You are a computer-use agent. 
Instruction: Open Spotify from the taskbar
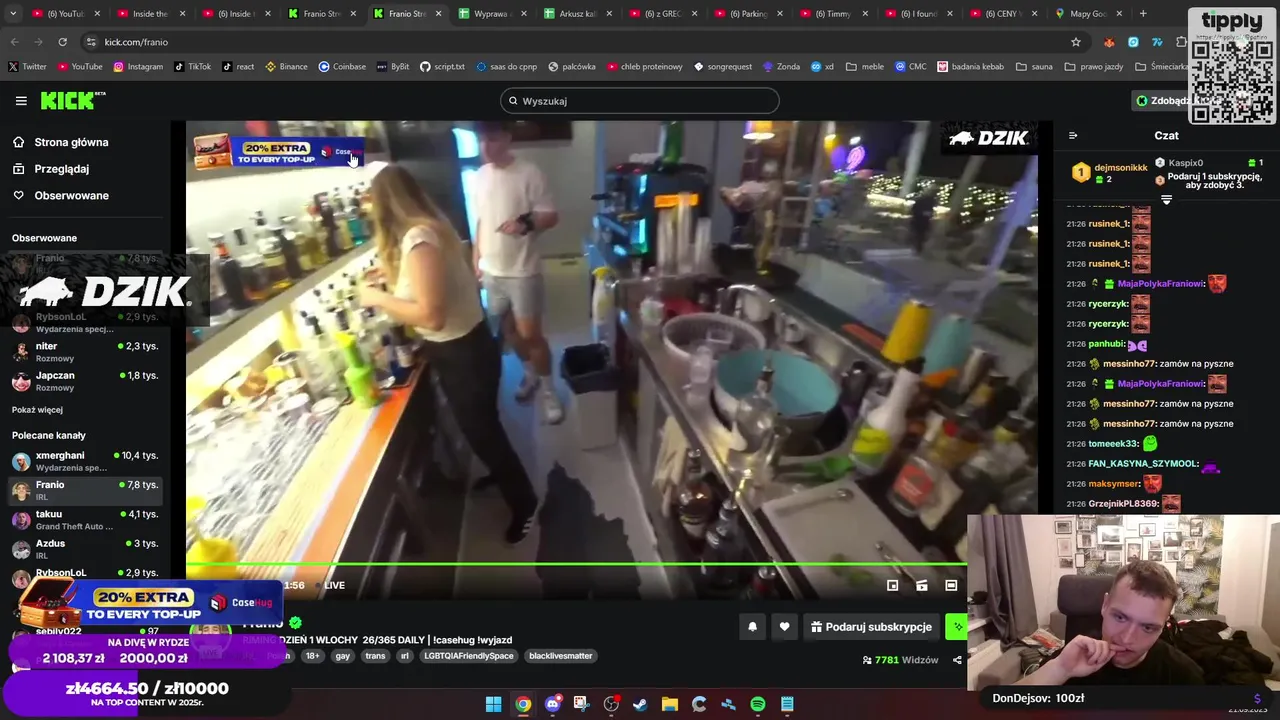tap(758, 704)
